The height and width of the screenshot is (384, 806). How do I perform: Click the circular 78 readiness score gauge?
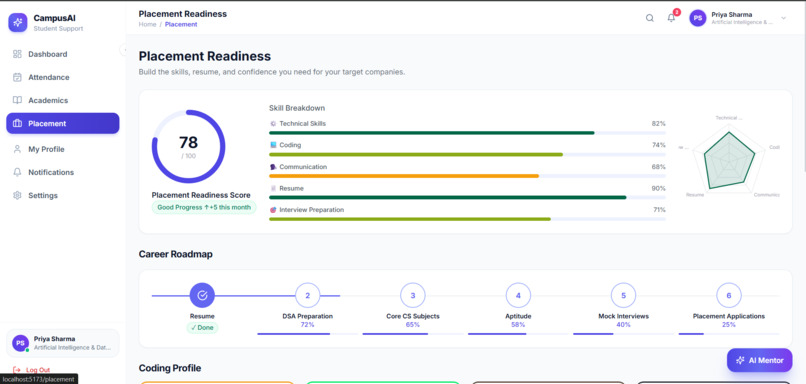(188, 147)
